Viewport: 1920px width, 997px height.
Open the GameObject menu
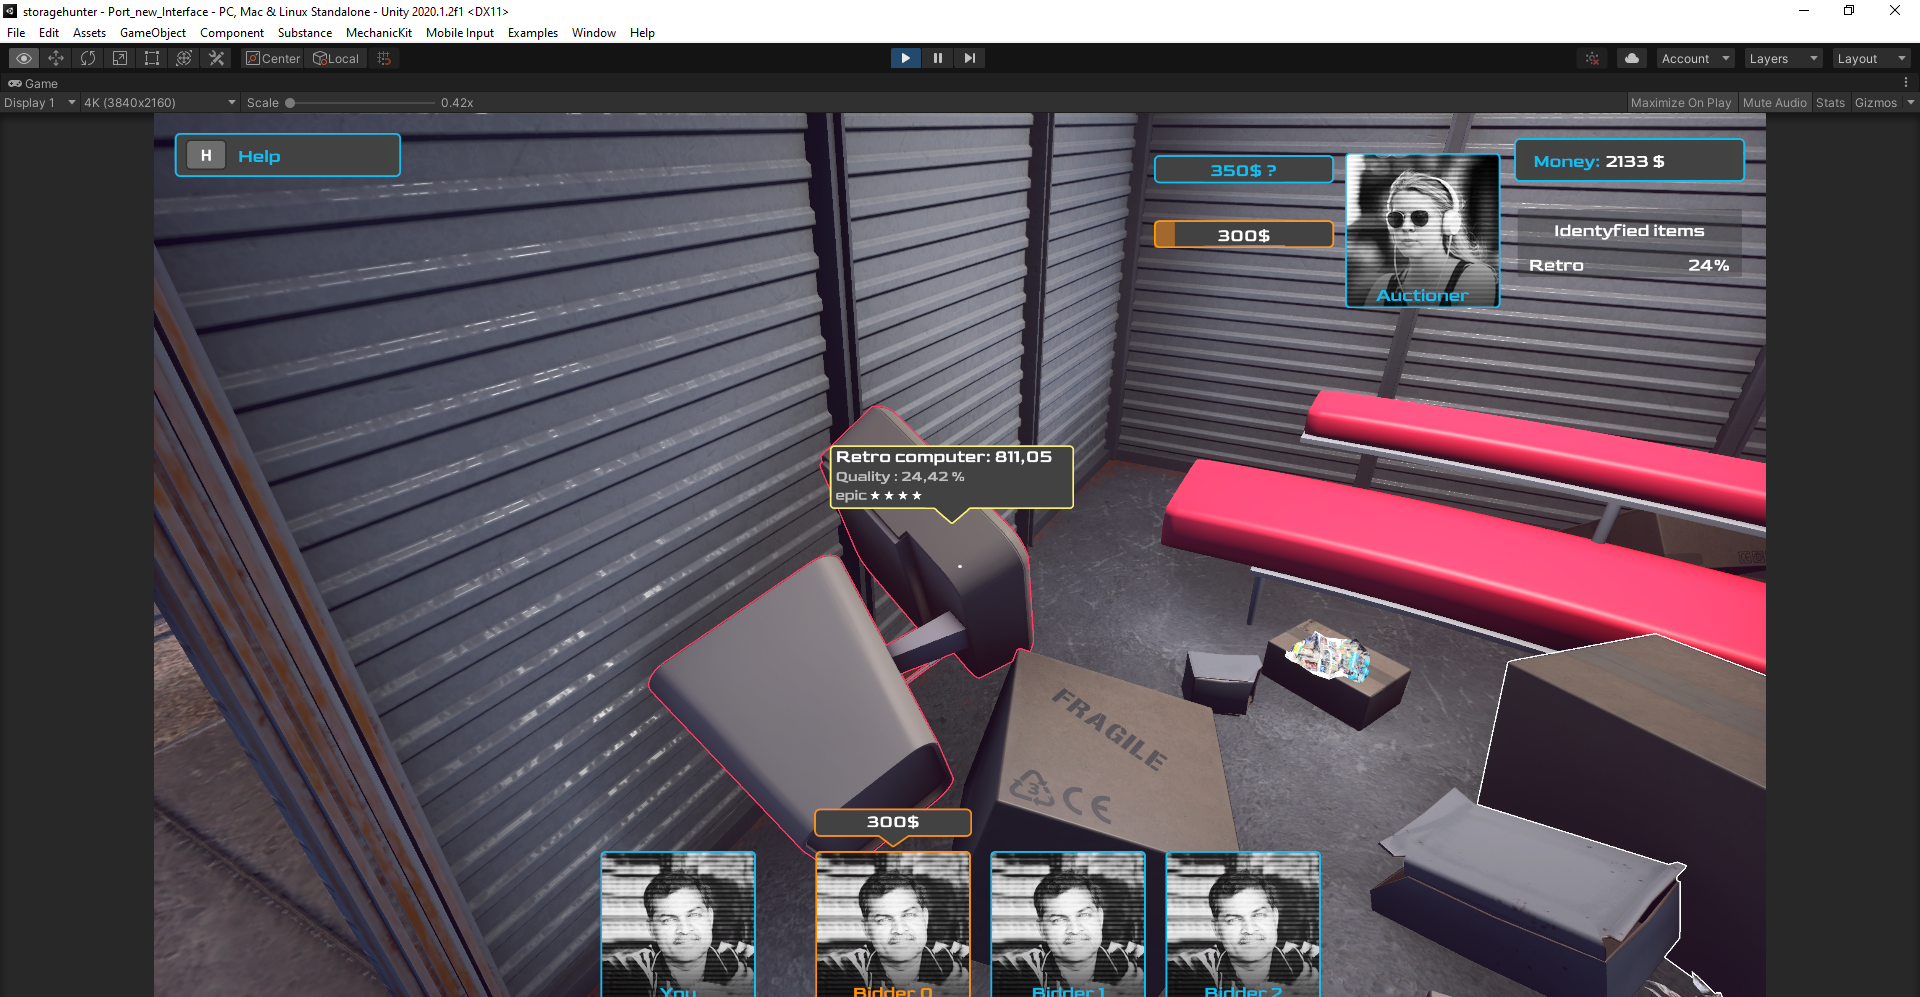pos(152,33)
